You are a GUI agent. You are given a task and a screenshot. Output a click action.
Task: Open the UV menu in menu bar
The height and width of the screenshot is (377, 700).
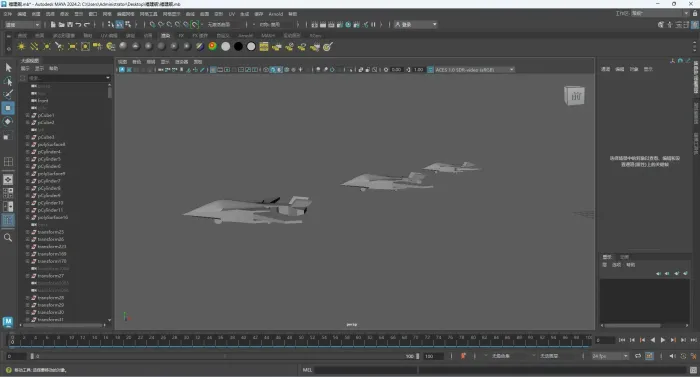click(x=232, y=14)
